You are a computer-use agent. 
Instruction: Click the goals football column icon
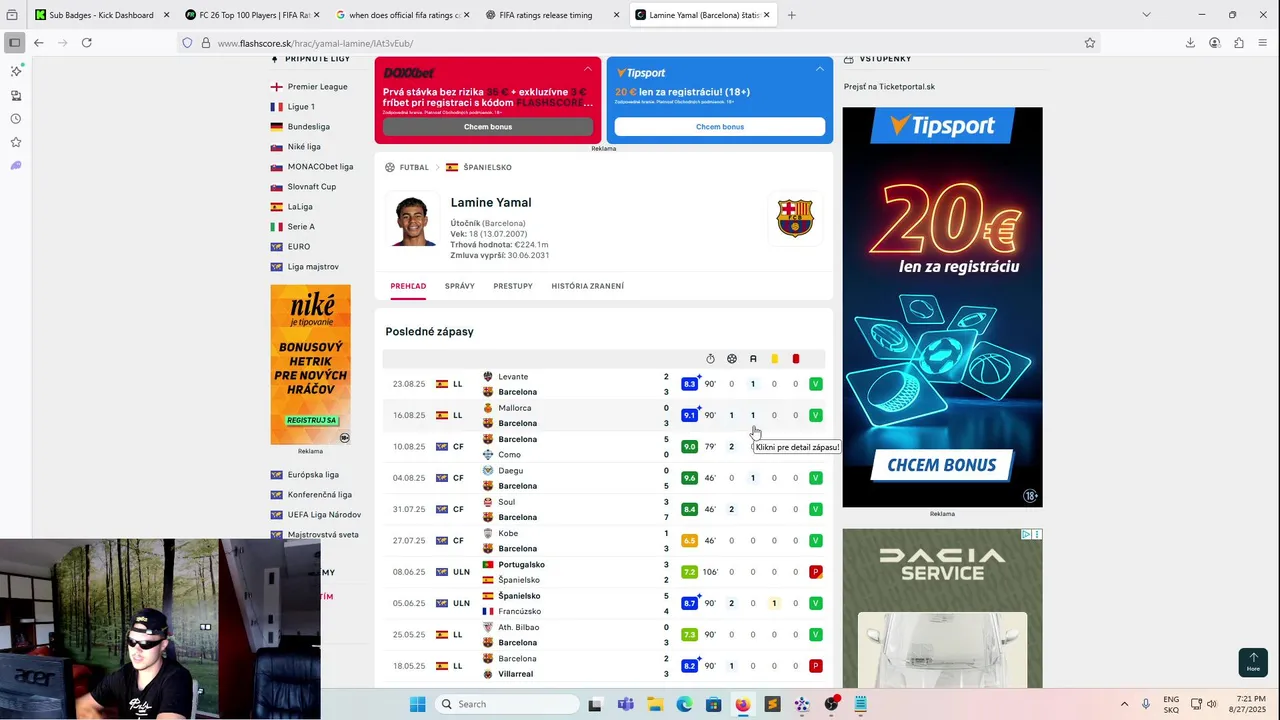tap(732, 359)
